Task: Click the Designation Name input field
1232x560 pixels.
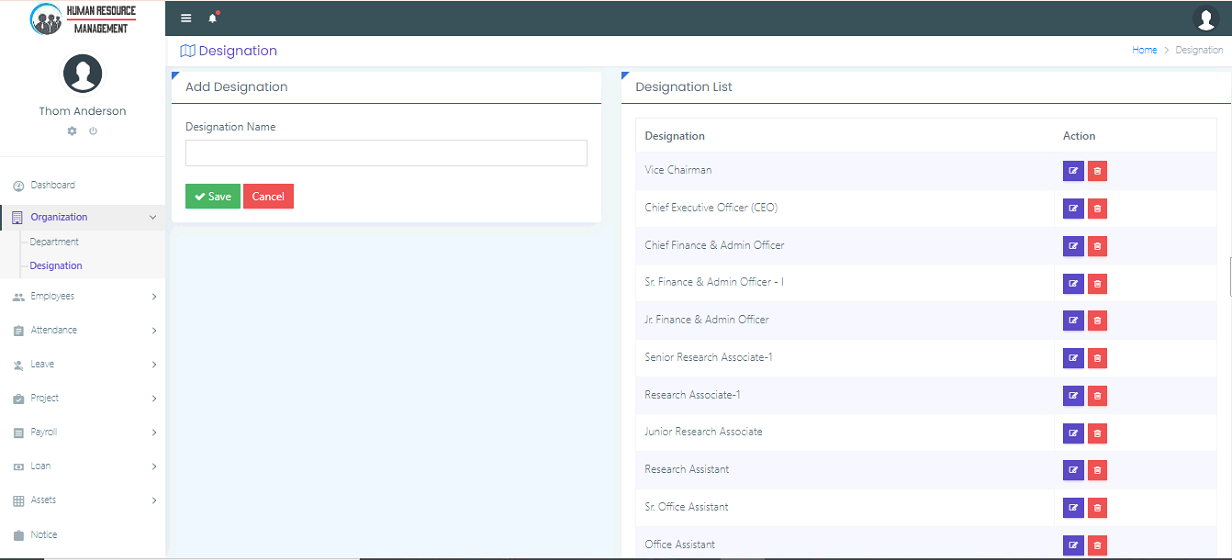Action: pos(386,153)
